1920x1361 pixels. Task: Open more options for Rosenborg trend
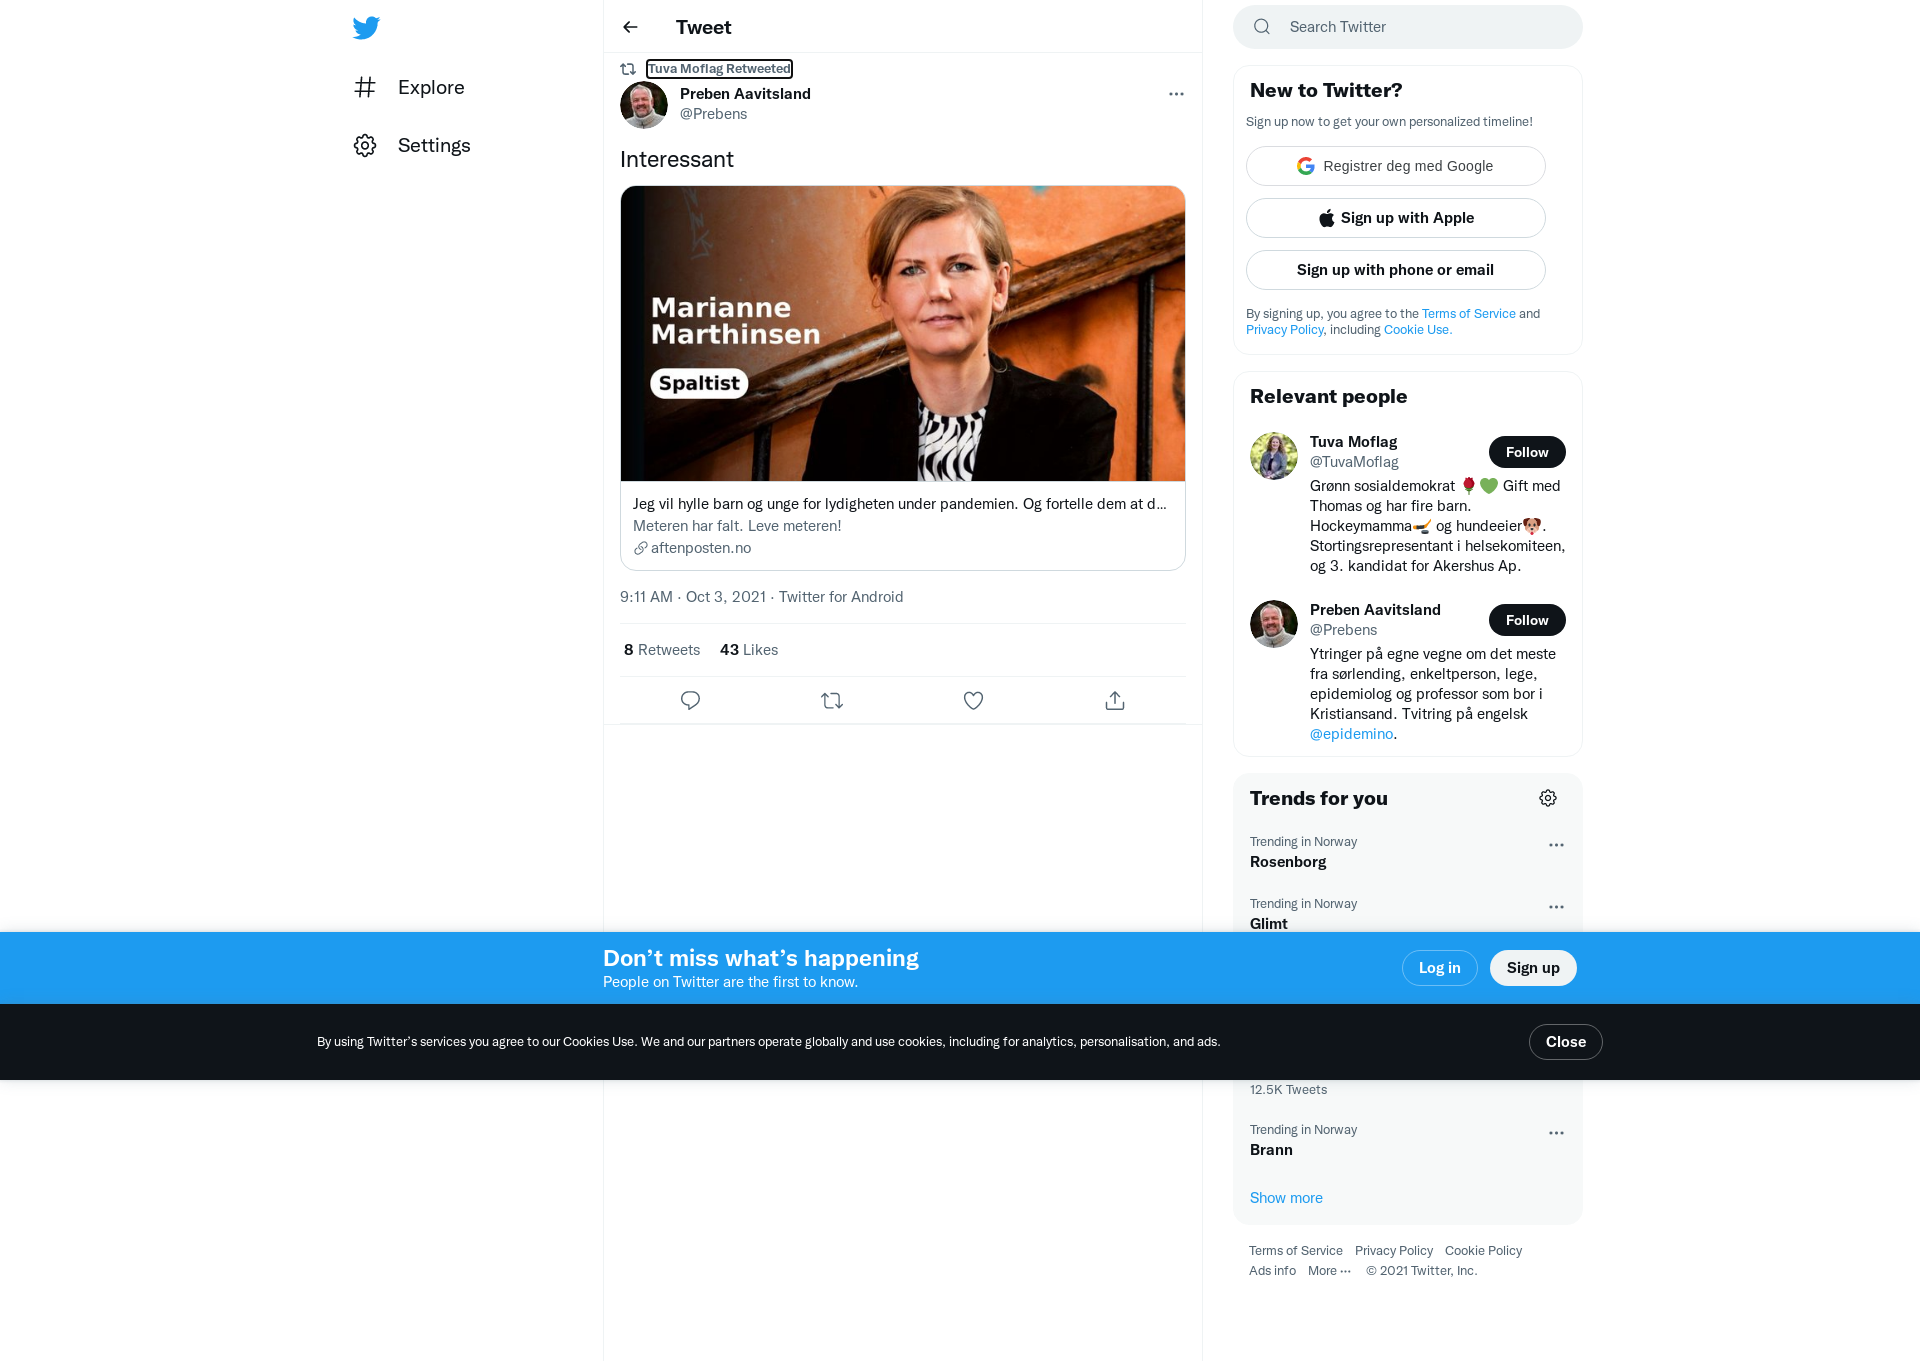1556,845
